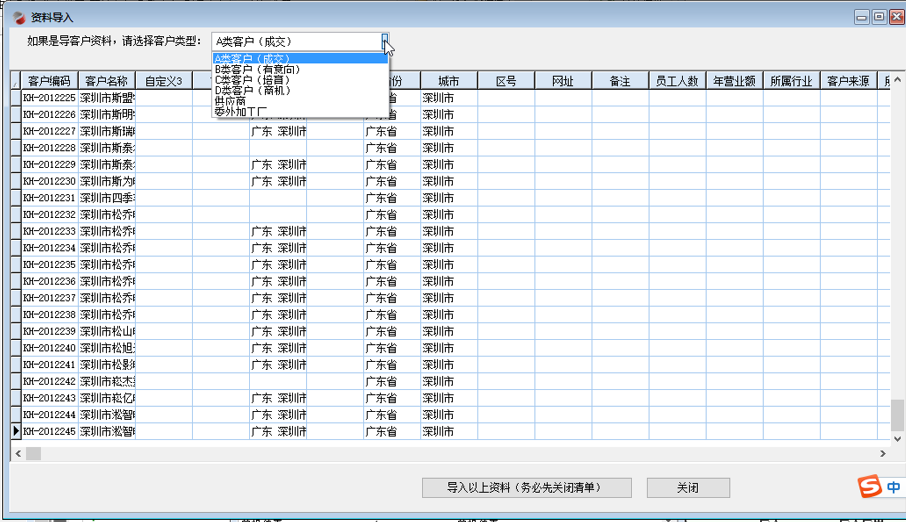Click 导入以上资料（务必先关闭清单）button
The height and width of the screenshot is (522, 906).
[x=526, y=487]
